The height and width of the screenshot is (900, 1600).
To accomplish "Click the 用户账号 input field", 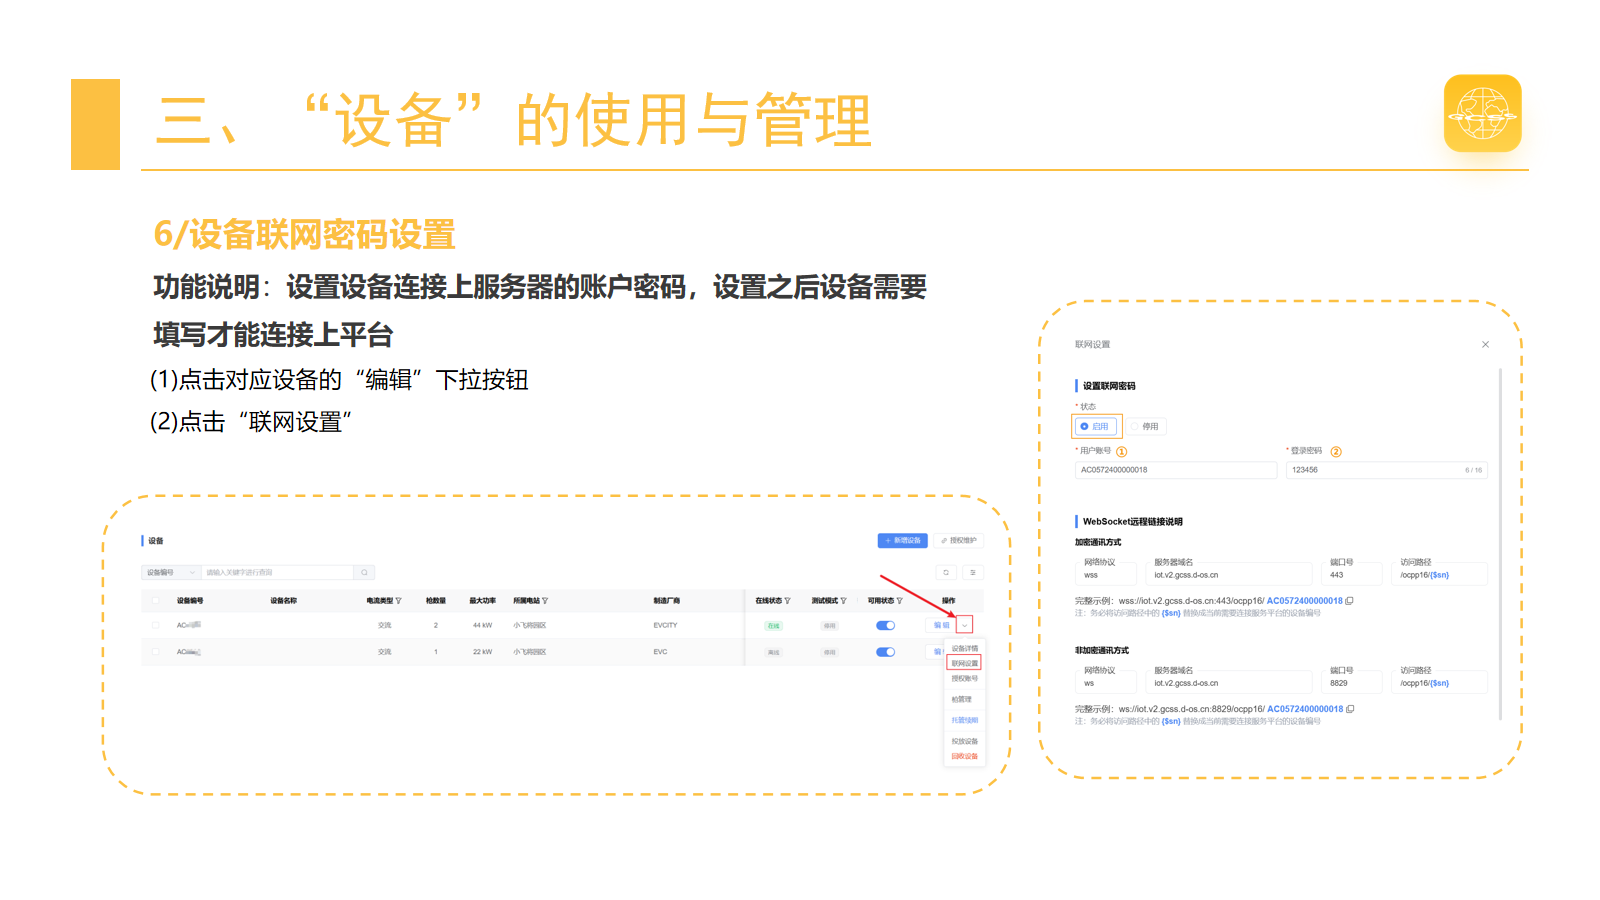I will pyautogui.click(x=1176, y=470).
